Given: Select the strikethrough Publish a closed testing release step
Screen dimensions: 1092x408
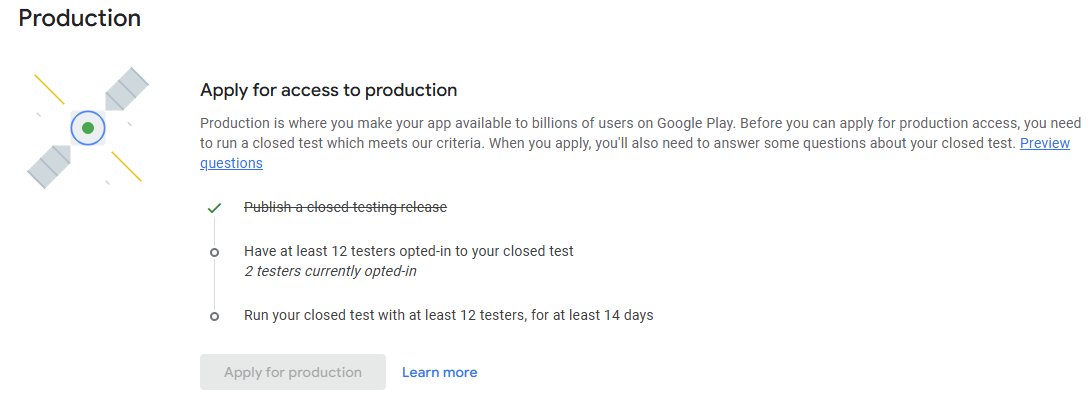Looking at the screenshot, I should [345, 207].
